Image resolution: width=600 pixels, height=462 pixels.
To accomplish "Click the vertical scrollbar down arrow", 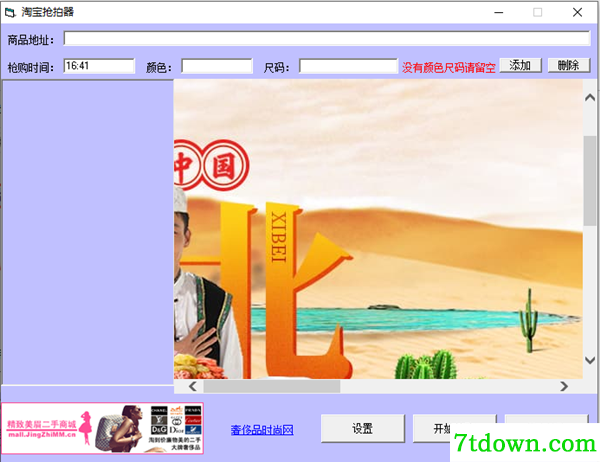I will (x=590, y=360).
